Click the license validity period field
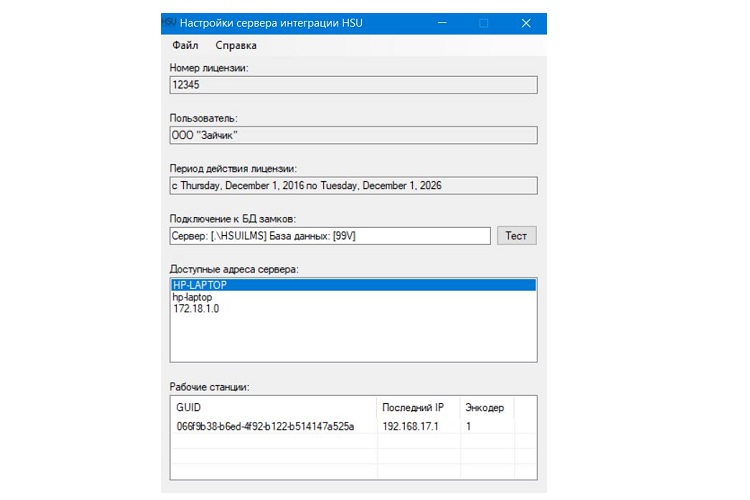This screenshot has height=500, width=750. pos(353,185)
